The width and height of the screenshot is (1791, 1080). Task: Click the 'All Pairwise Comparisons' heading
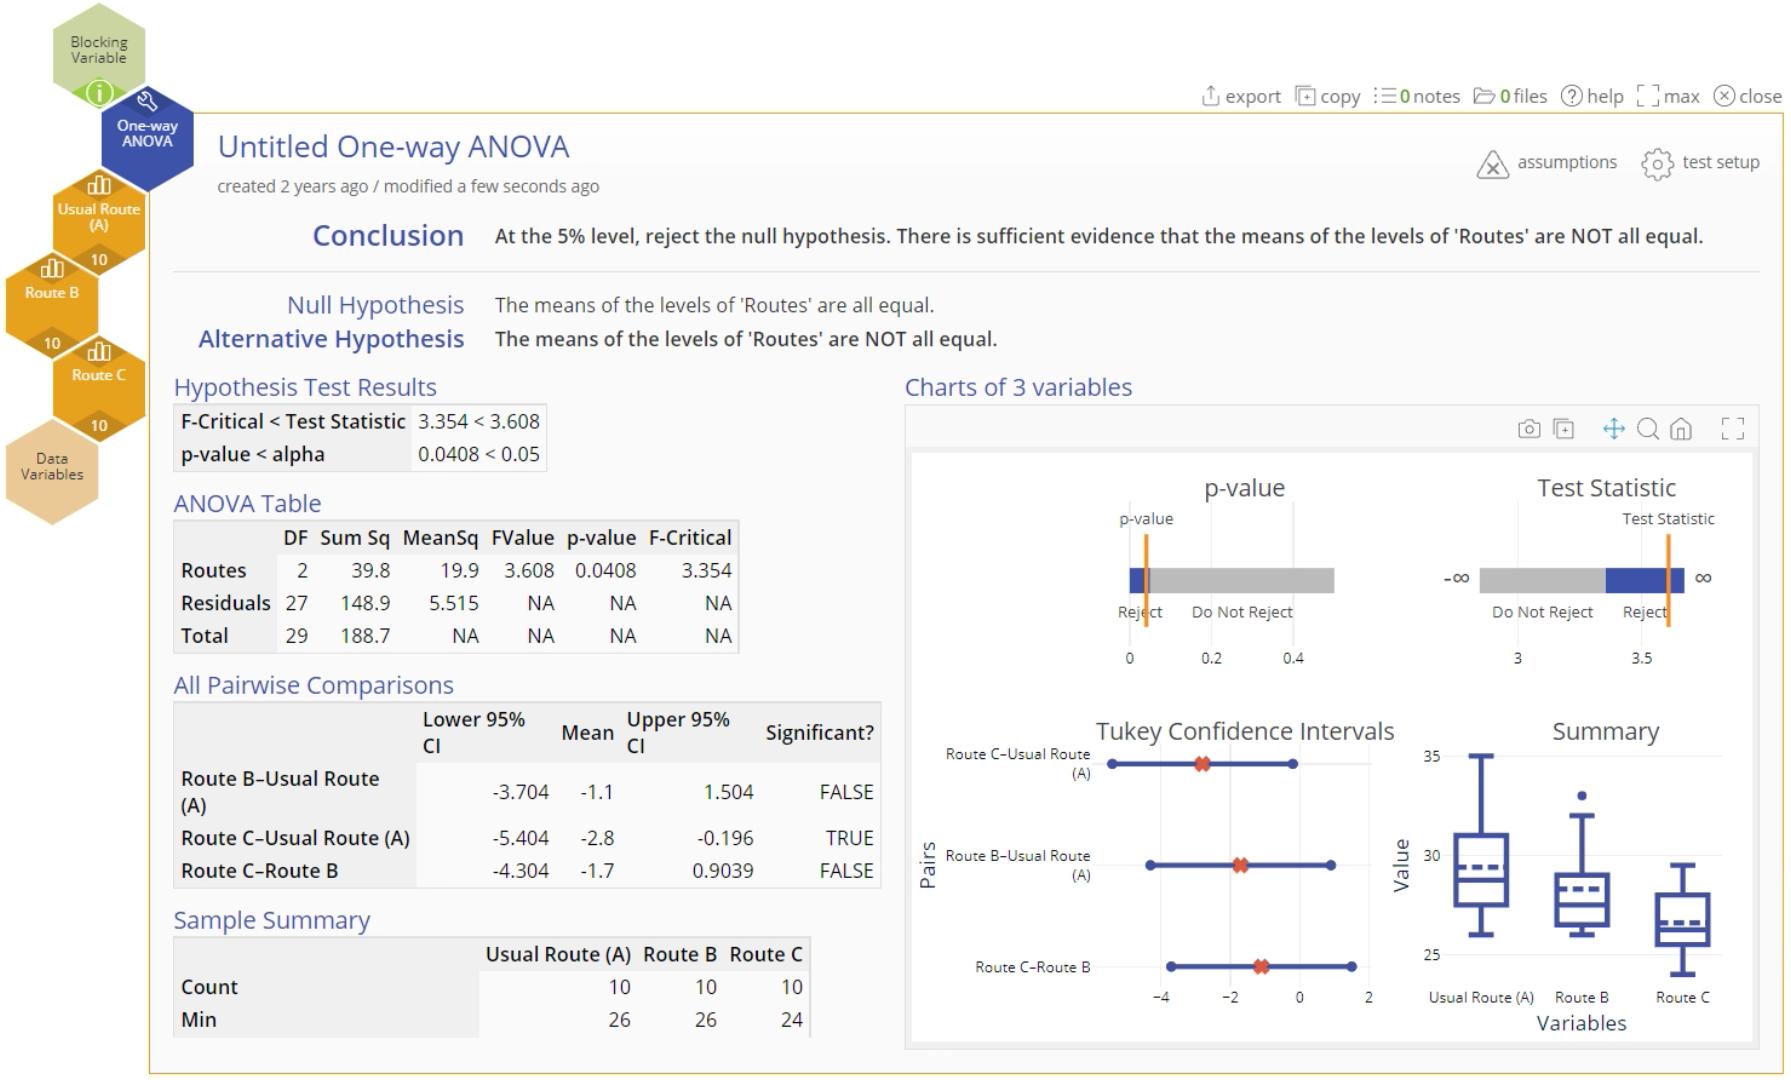314,685
